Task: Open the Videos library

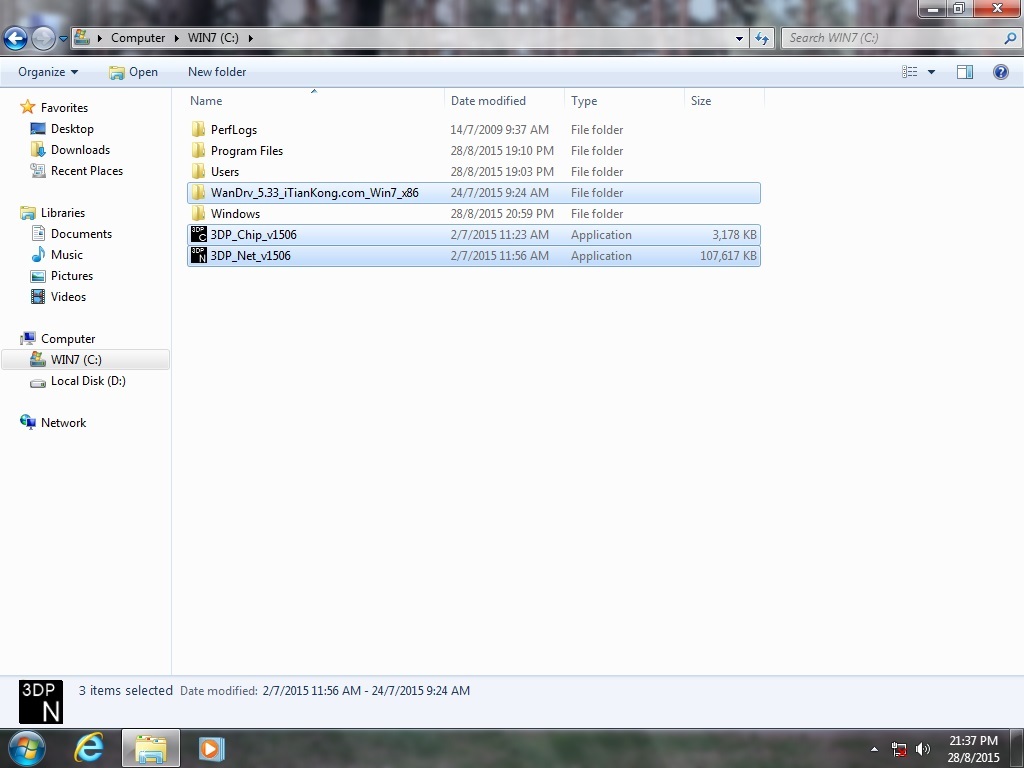Action: (68, 296)
